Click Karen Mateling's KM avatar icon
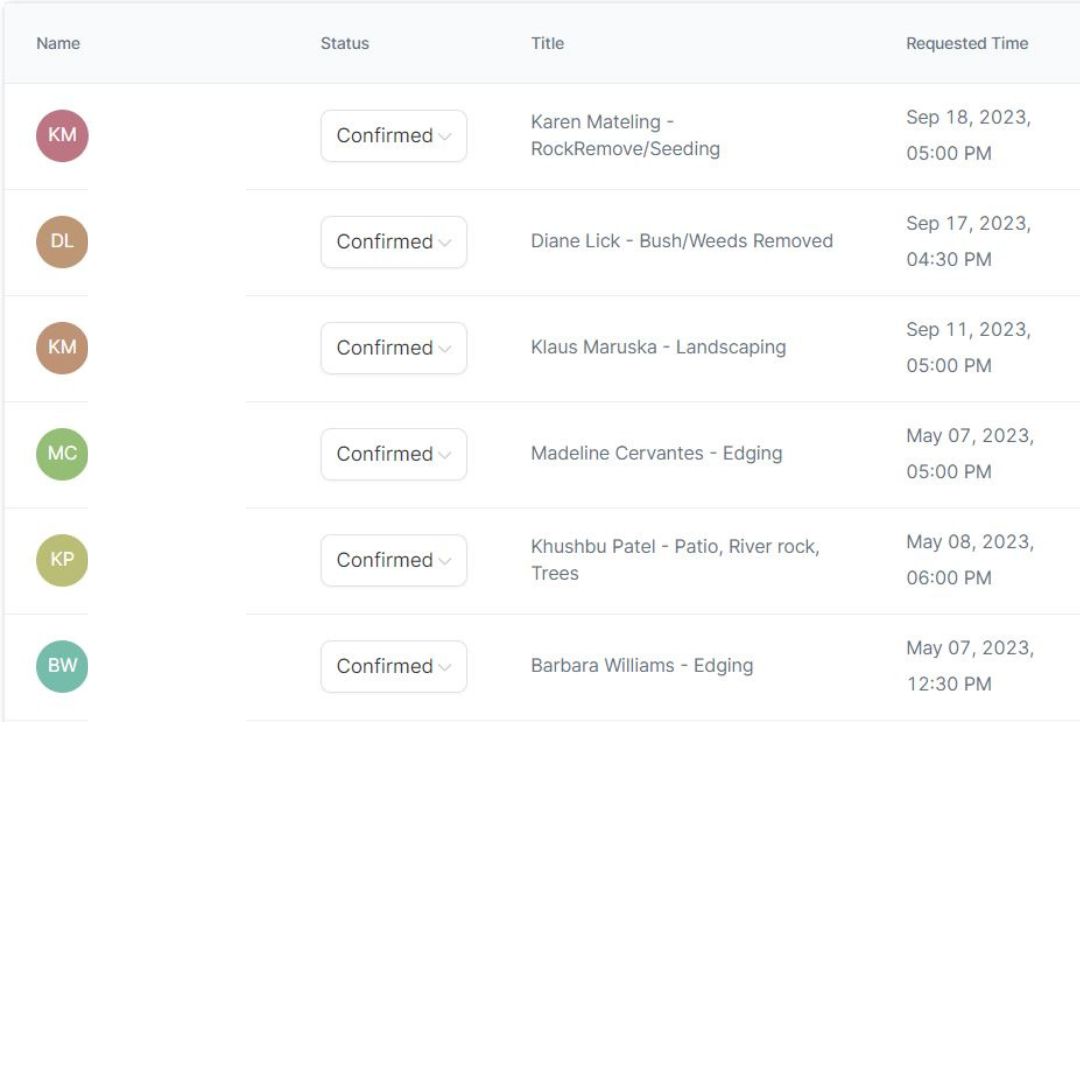This screenshot has width=1080, height=1080. click(x=62, y=136)
